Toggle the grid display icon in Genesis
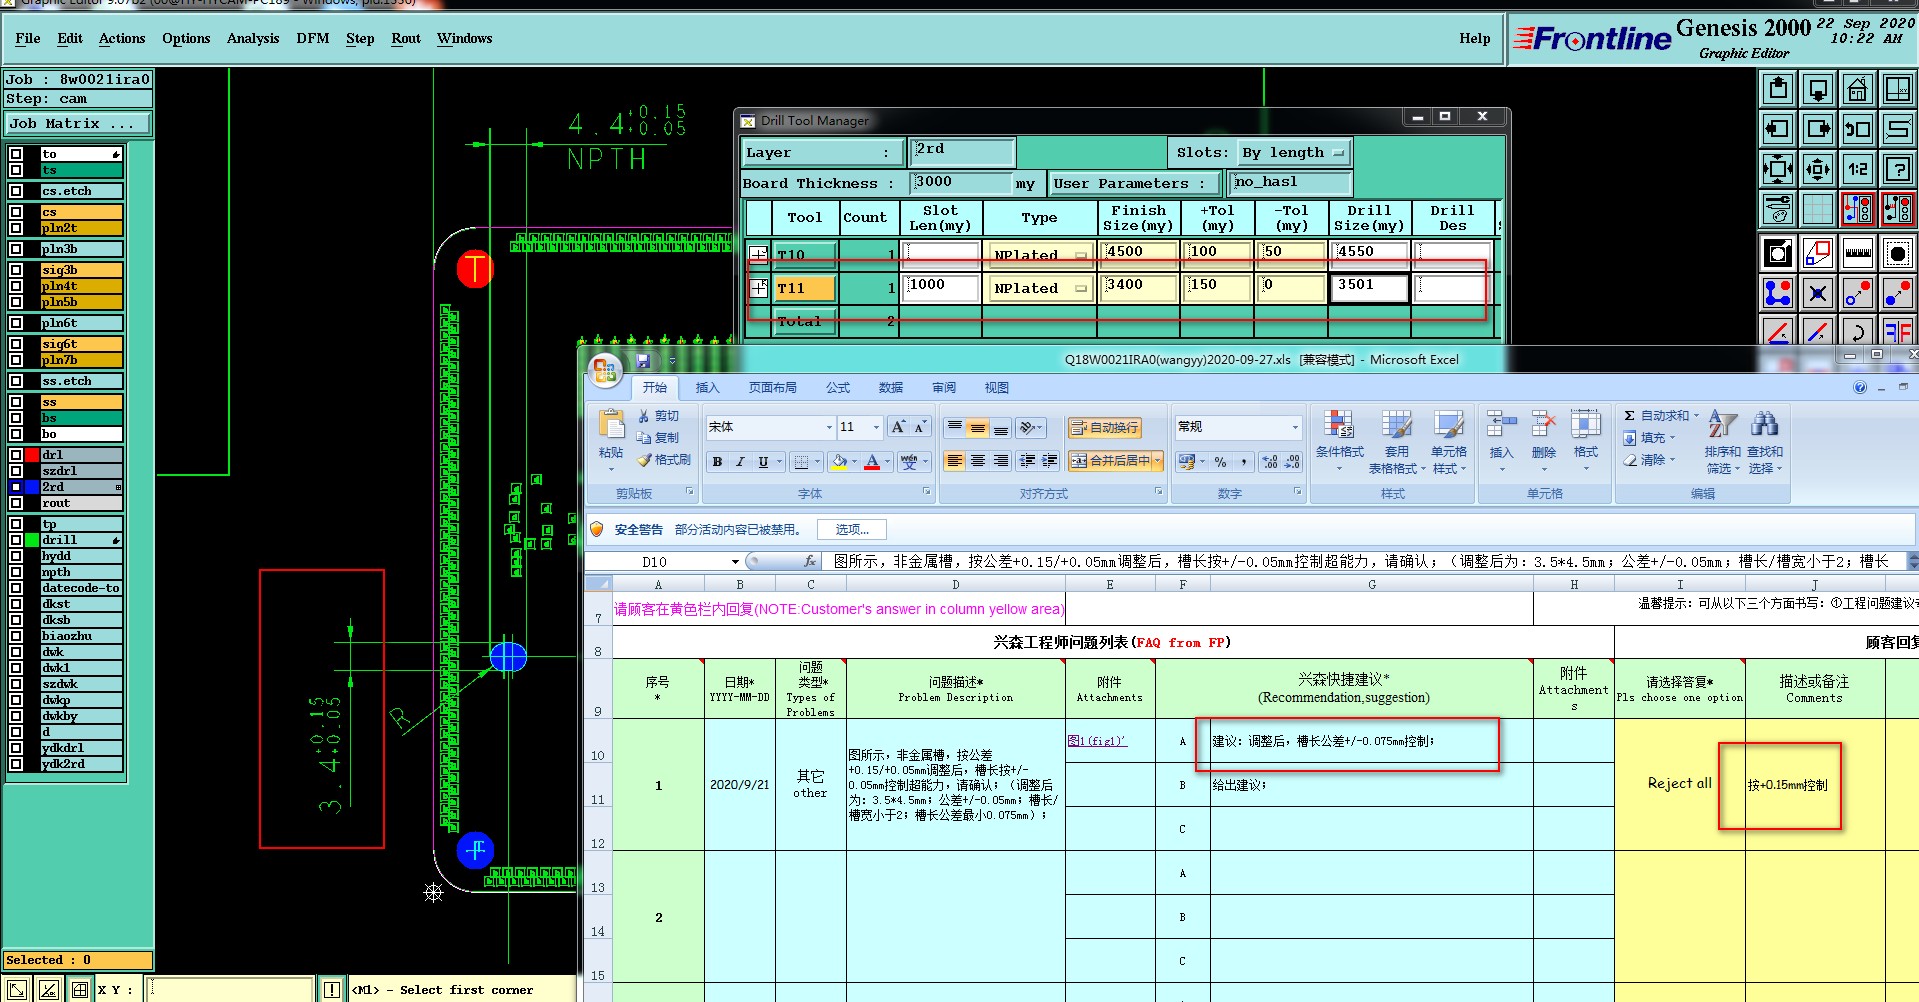 click(1818, 209)
